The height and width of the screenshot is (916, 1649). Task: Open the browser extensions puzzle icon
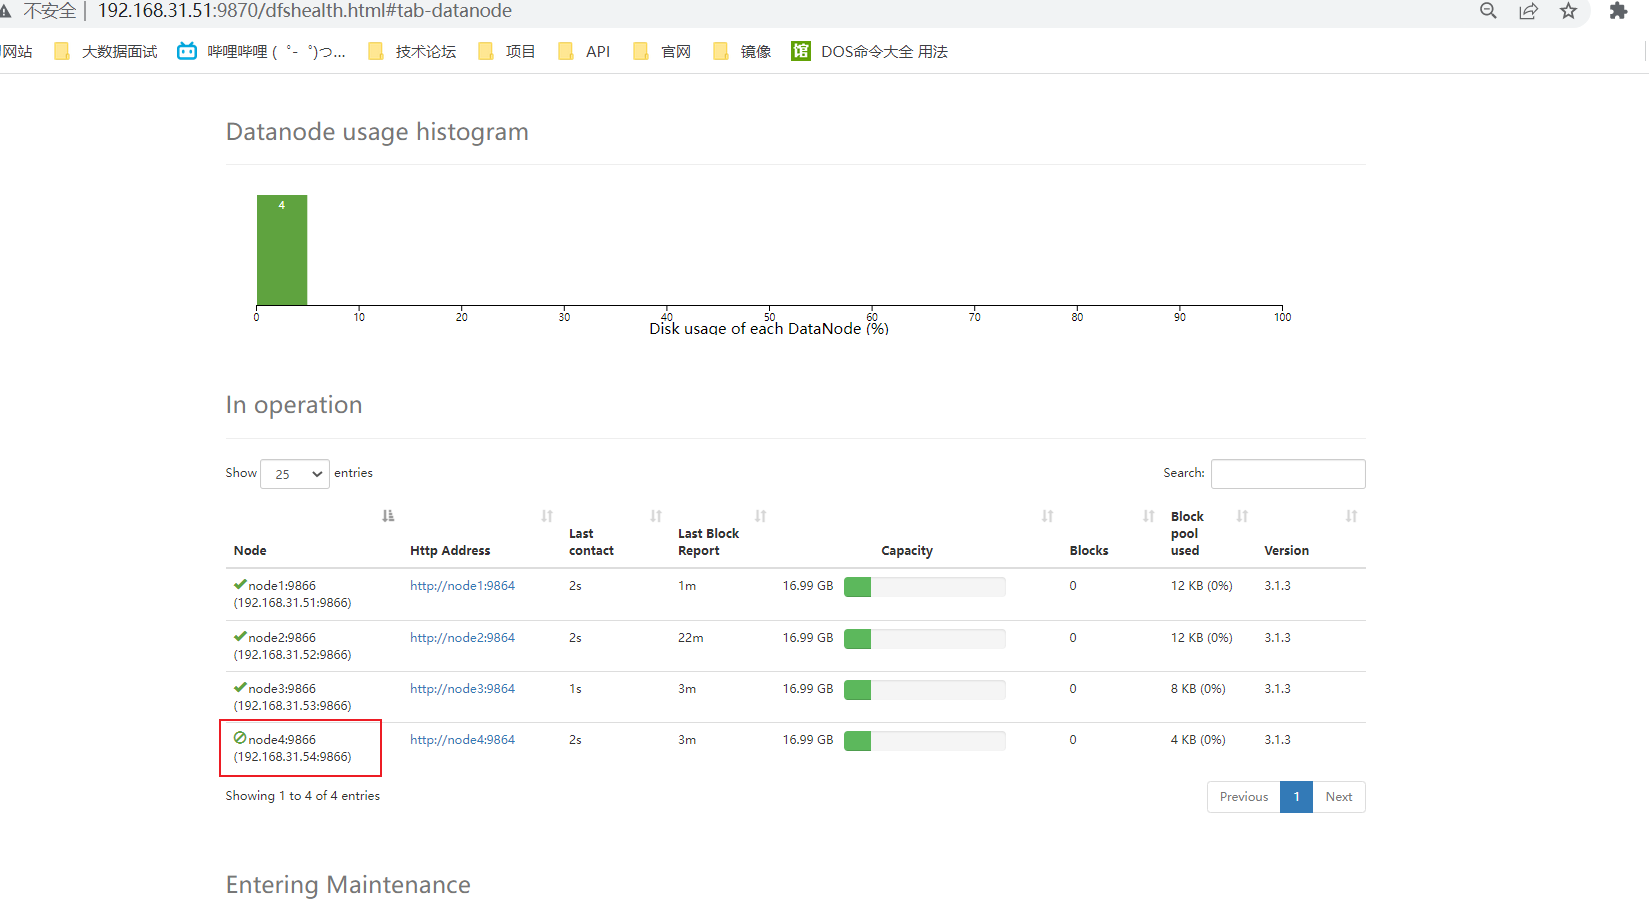click(1618, 11)
